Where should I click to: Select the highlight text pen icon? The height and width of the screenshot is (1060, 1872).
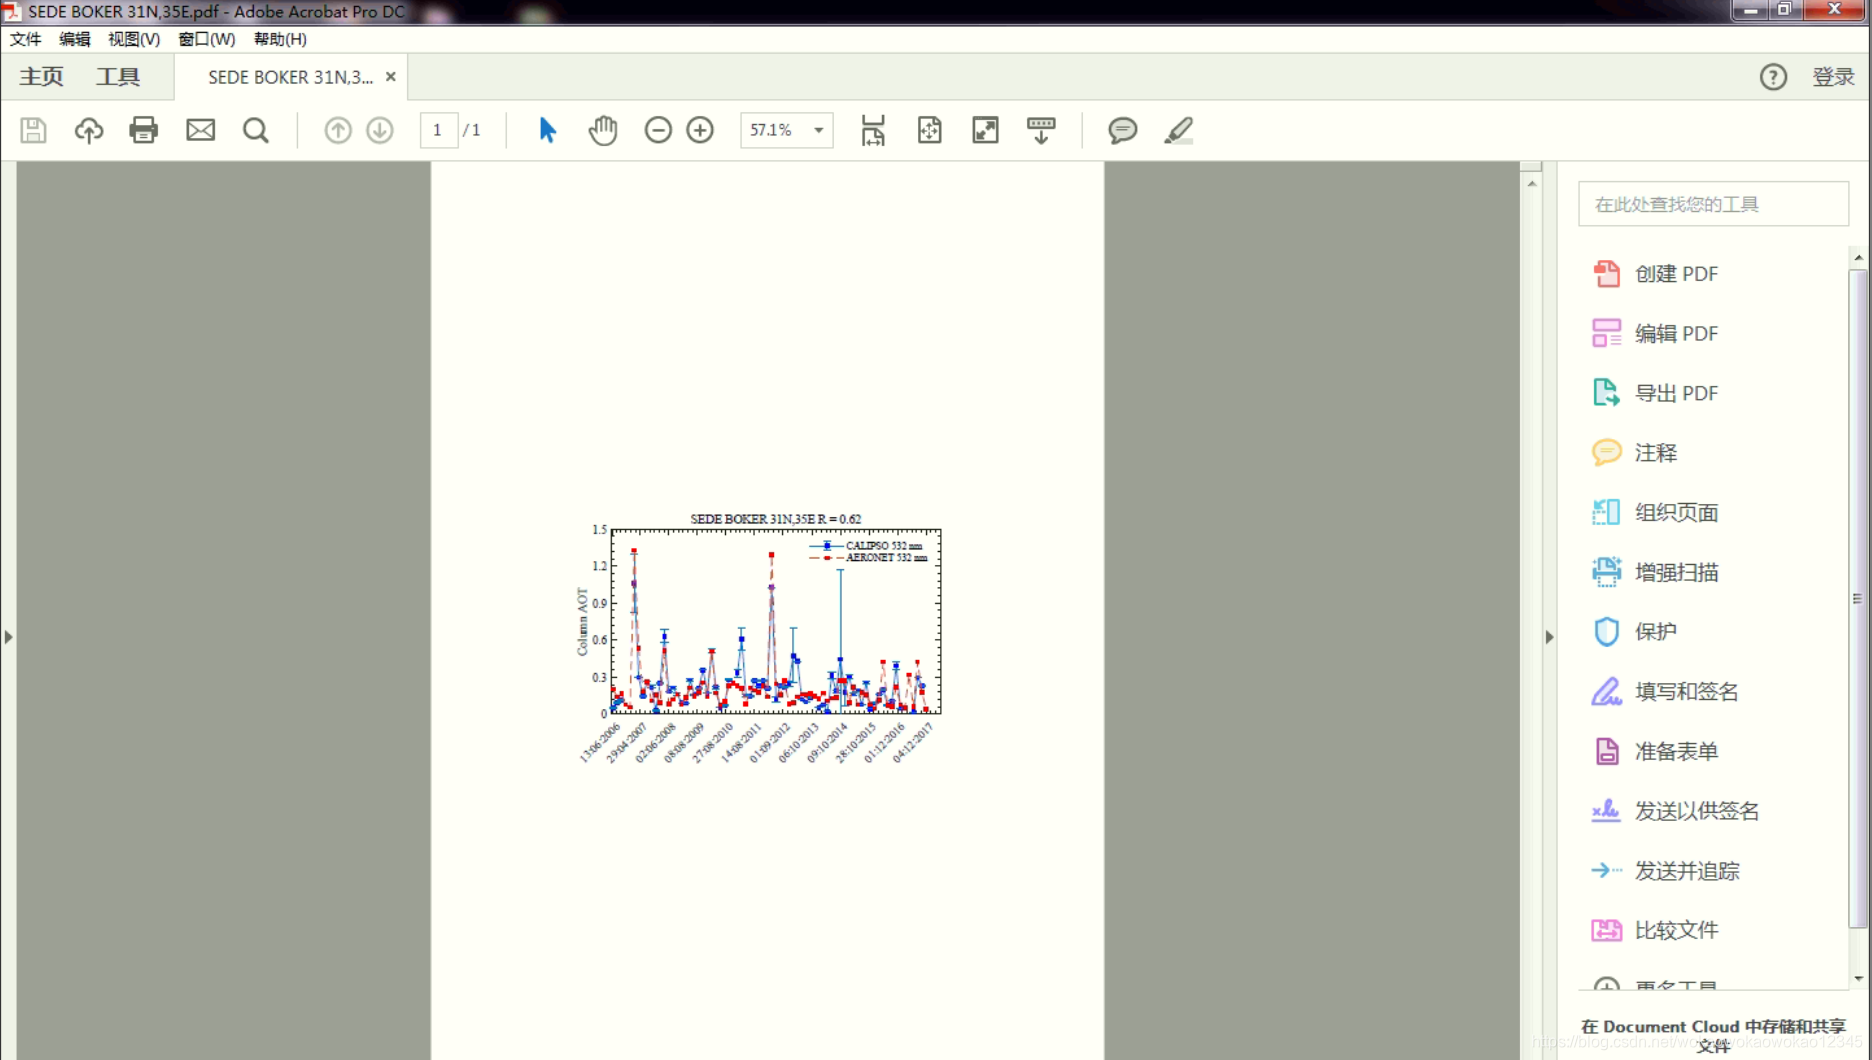click(1179, 130)
